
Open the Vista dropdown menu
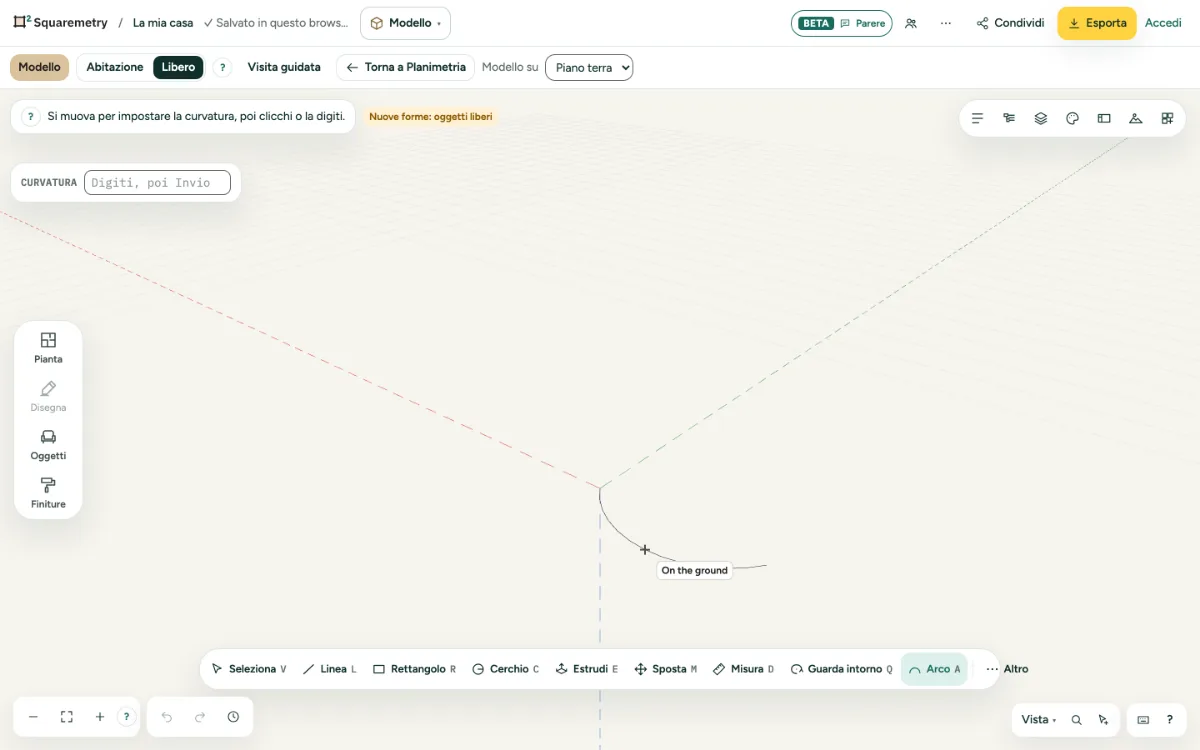coord(1038,720)
